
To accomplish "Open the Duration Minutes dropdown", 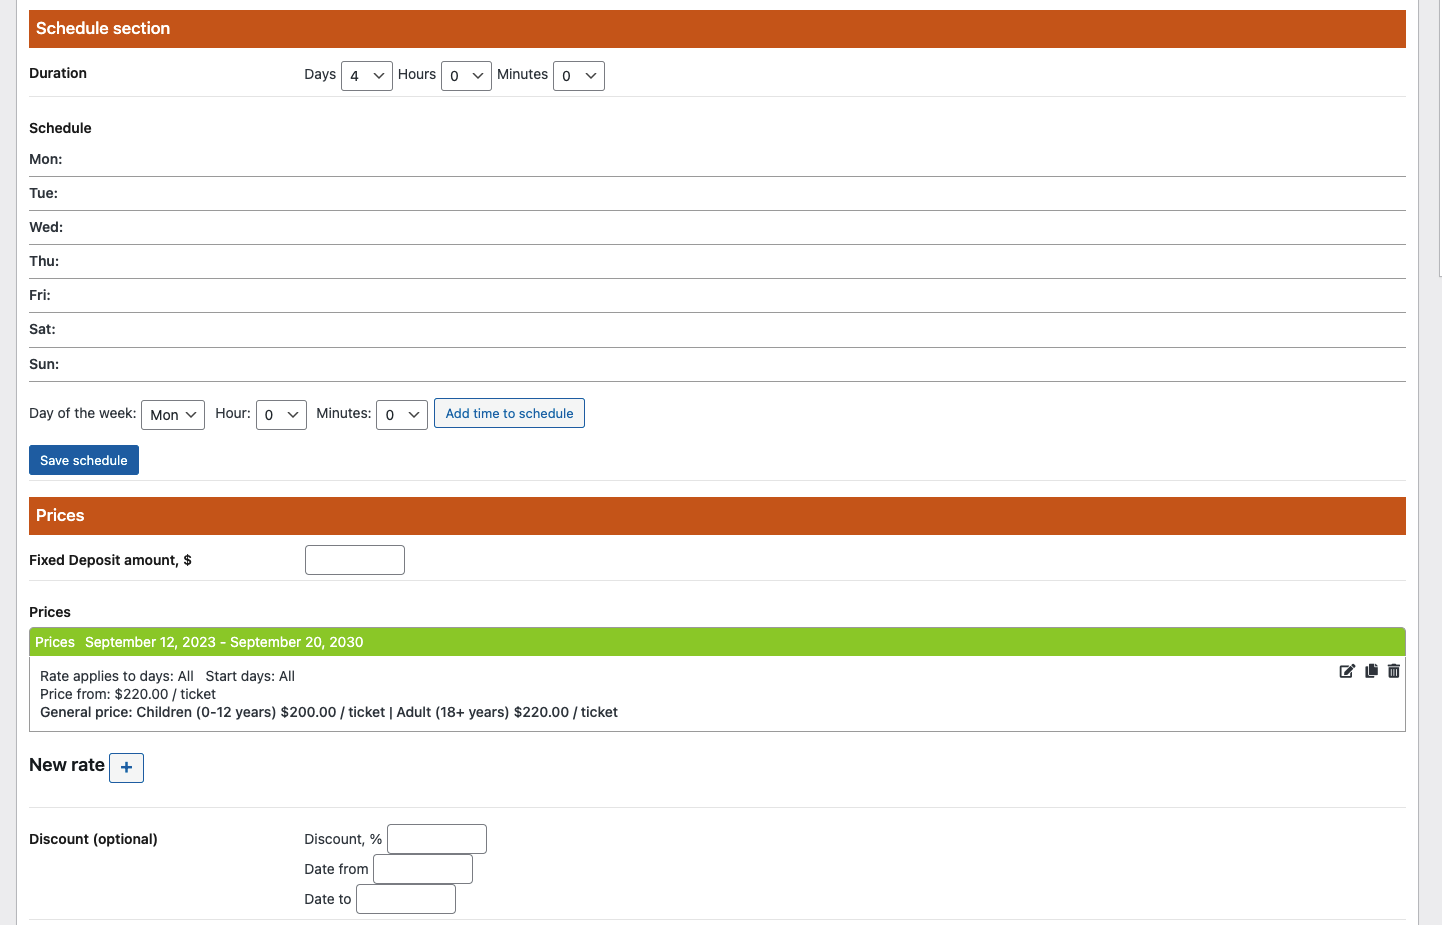I will pos(578,76).
